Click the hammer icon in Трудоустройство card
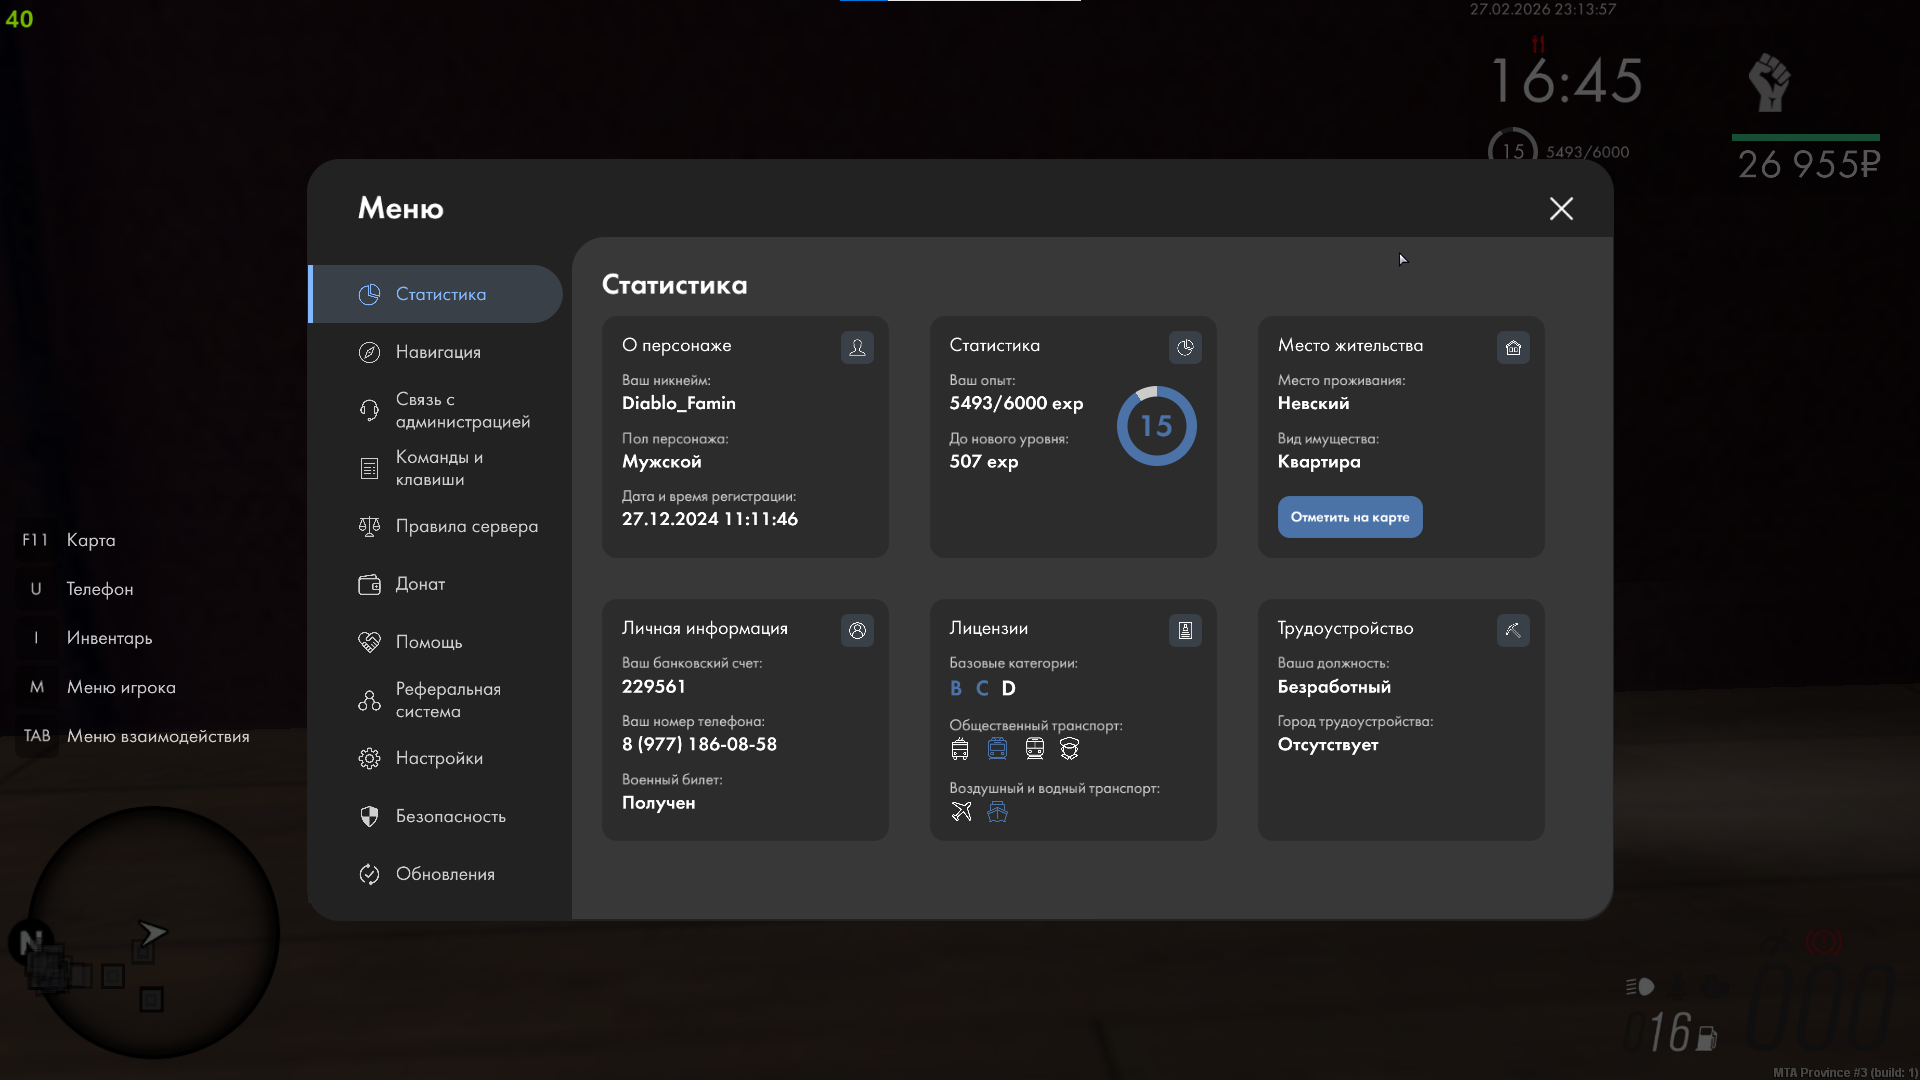Viewport: 1920px width, 1080px height. click(x=1513, y=630)
